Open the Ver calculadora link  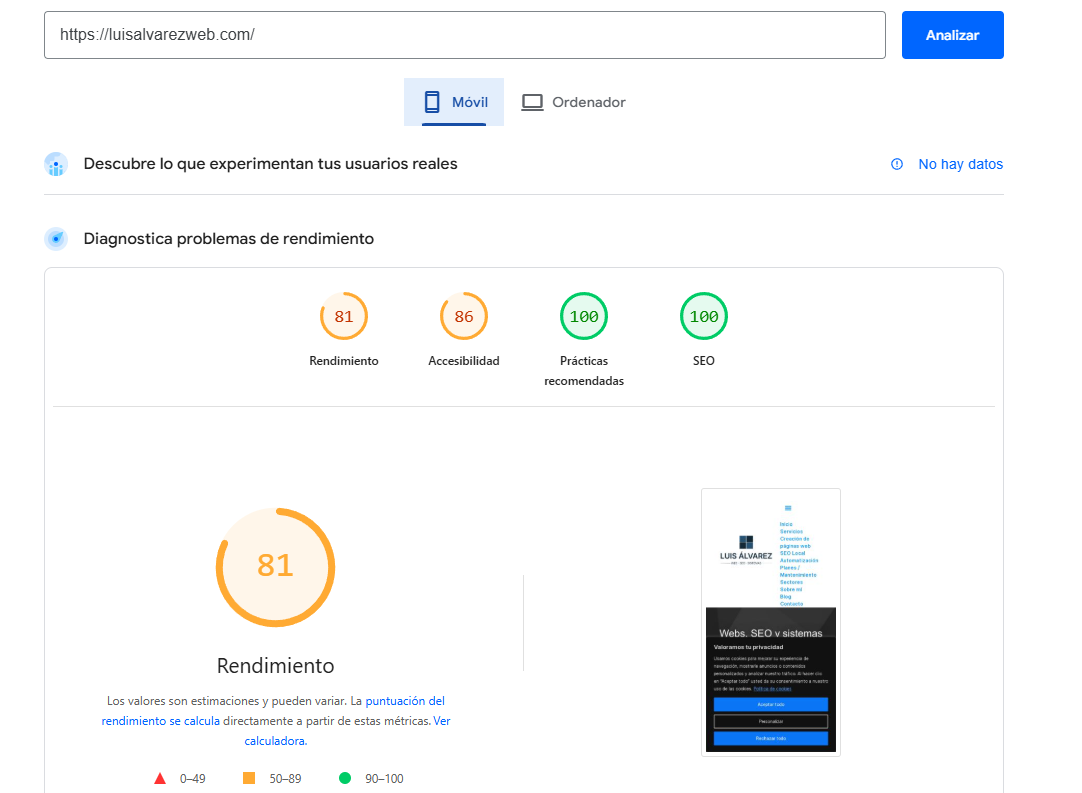(x=441, y=720)
